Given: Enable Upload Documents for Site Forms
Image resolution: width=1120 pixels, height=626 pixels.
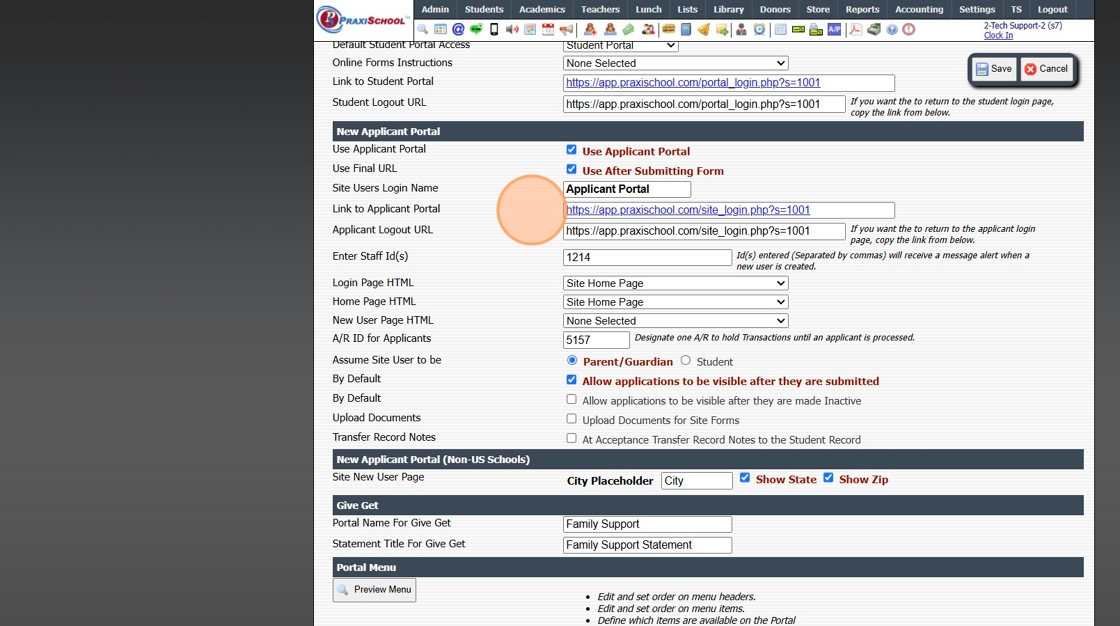Looking at the screenshot, I should tap(571, 419).
